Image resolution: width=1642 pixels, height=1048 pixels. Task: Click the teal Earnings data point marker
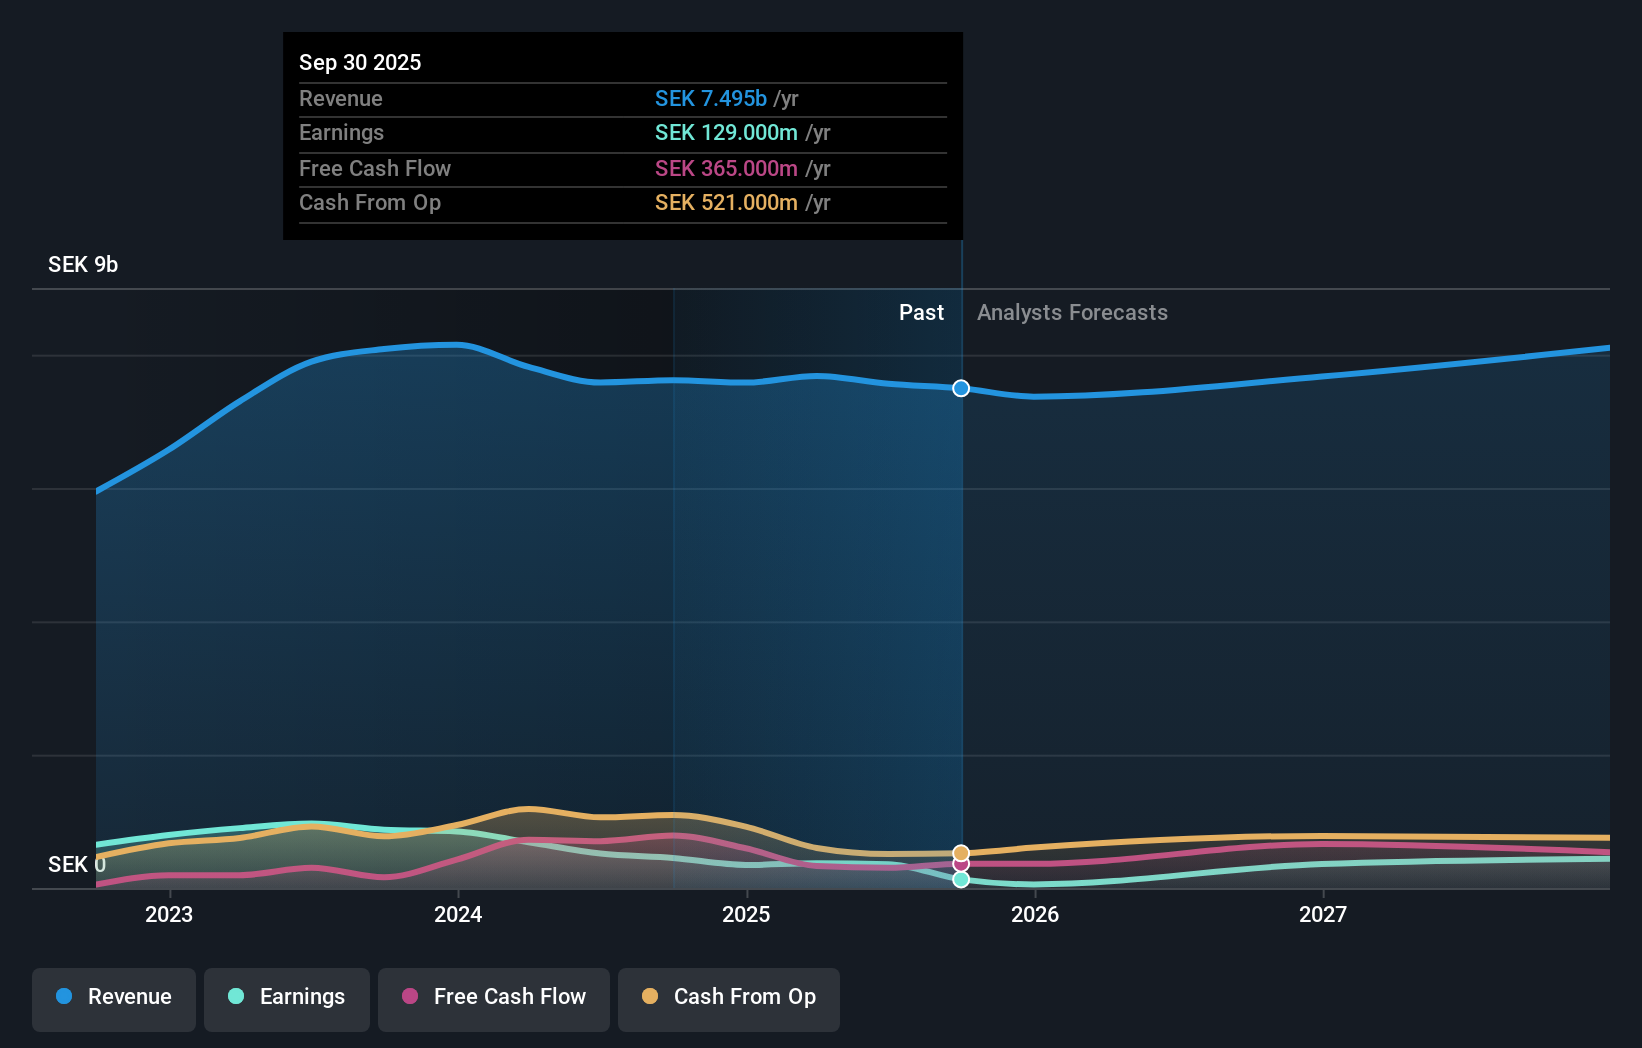point(960,879)
